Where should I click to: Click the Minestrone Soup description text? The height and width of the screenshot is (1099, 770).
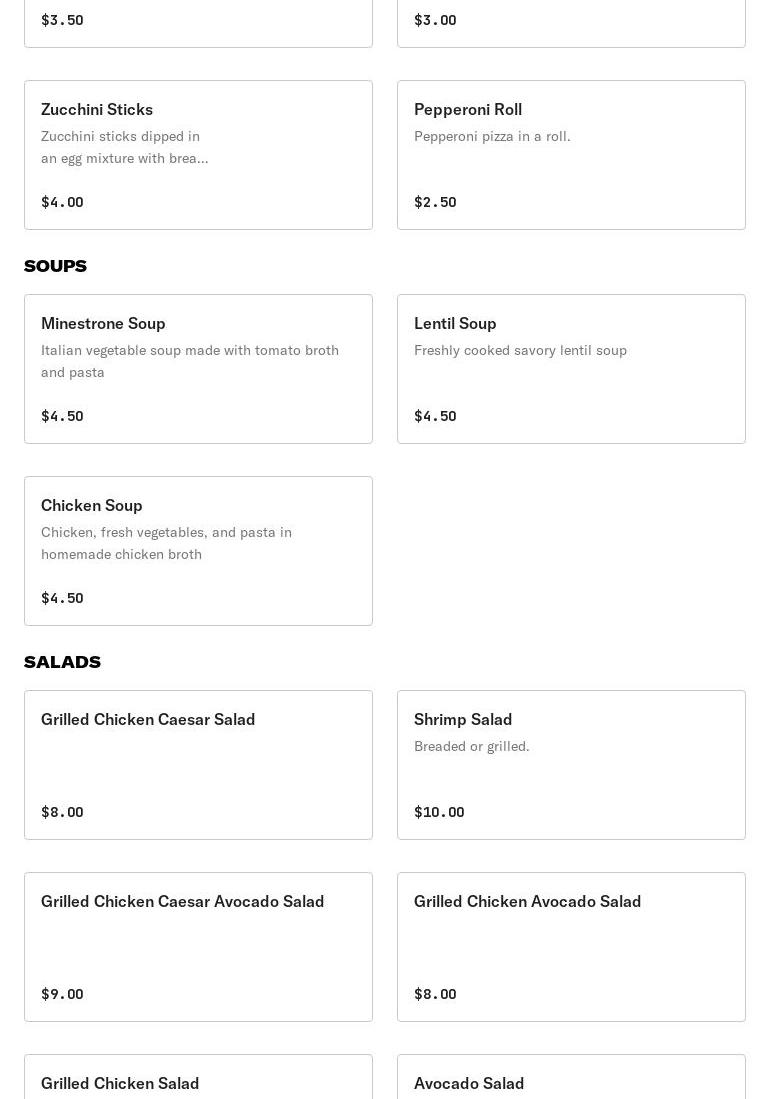coord(190,361)
